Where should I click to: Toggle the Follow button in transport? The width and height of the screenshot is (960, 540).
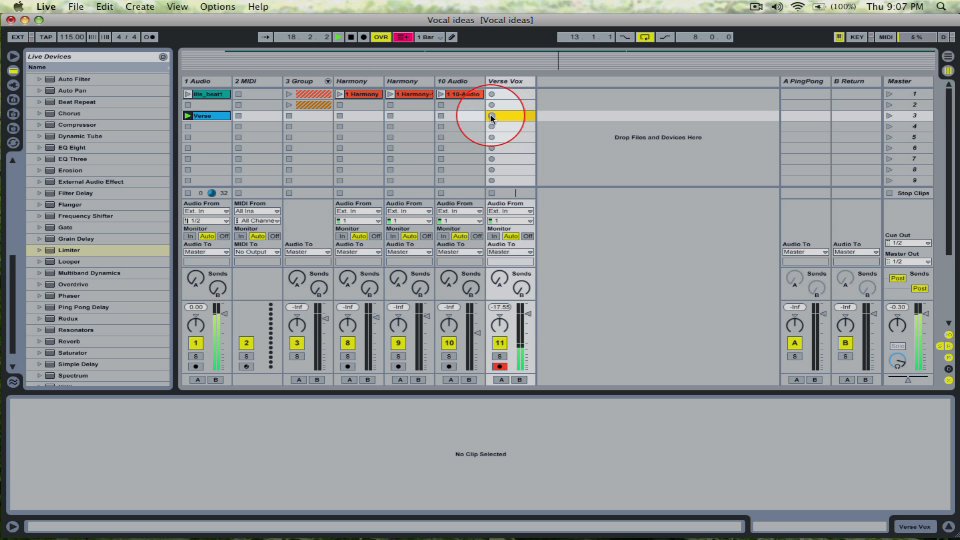(x=265, y=37)
